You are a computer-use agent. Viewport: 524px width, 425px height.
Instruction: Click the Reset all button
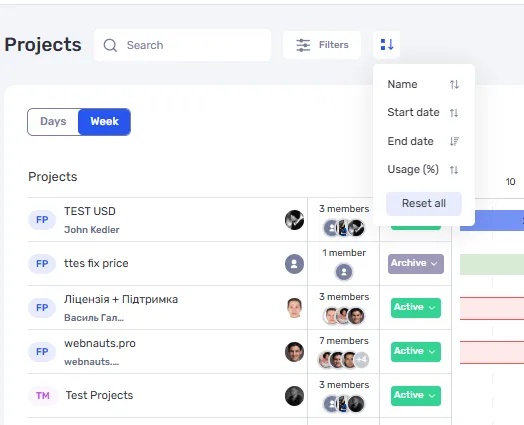pyautogui.click(x=424, y=203)
